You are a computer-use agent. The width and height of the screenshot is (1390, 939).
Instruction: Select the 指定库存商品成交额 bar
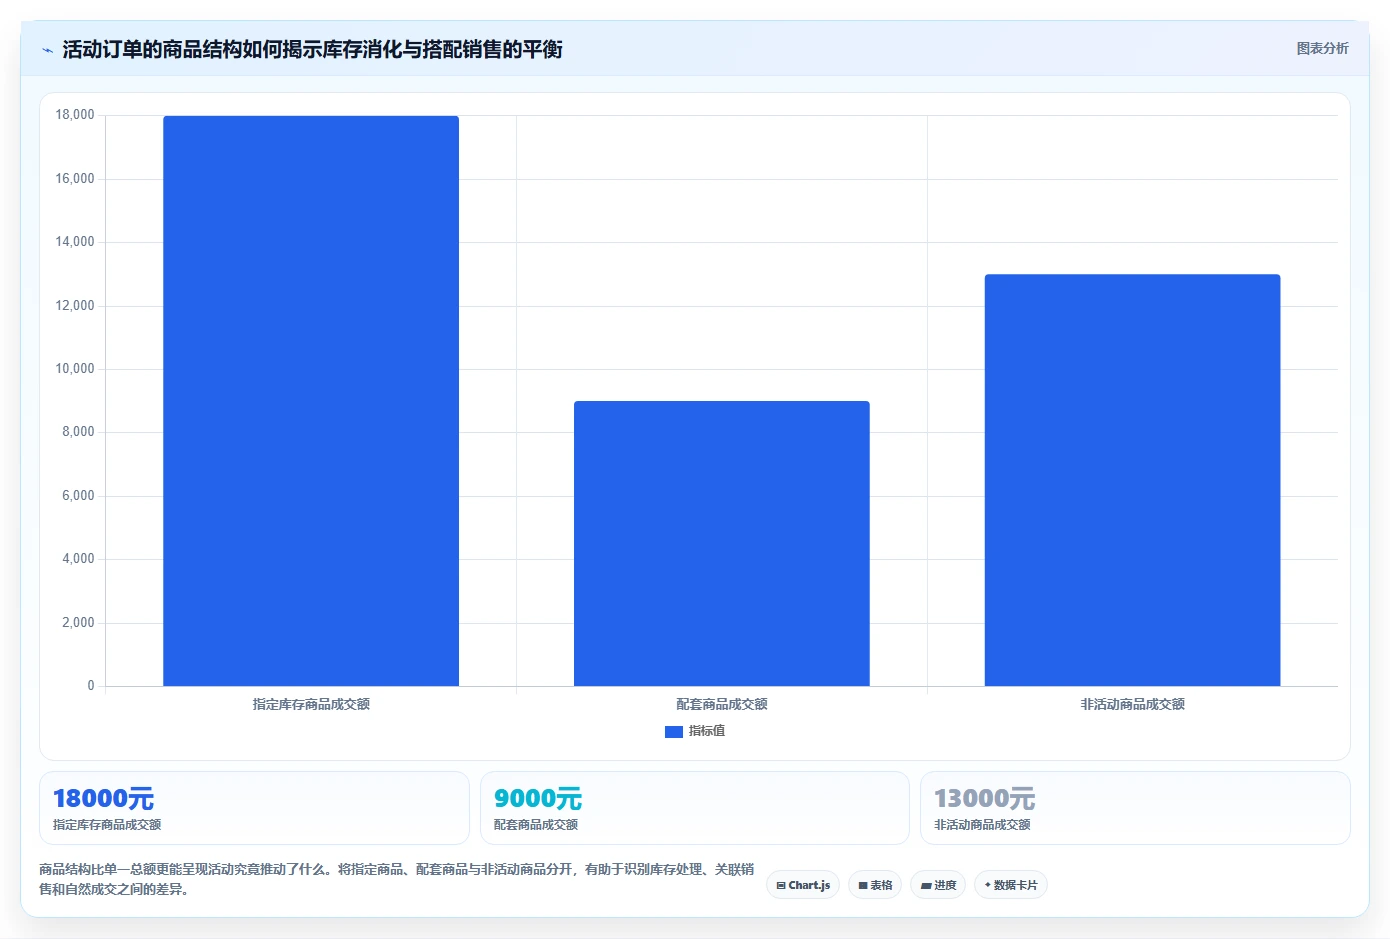pos(311,401)
